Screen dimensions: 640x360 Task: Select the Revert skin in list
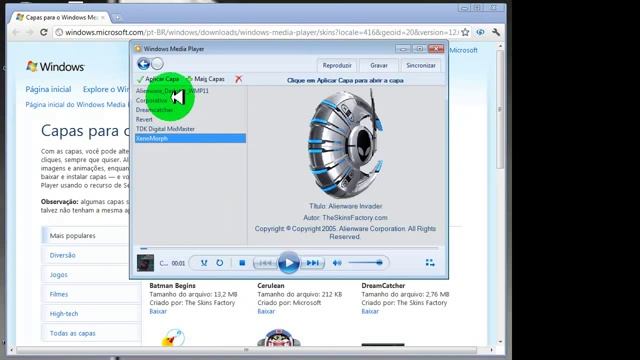(x=144, y=119)
